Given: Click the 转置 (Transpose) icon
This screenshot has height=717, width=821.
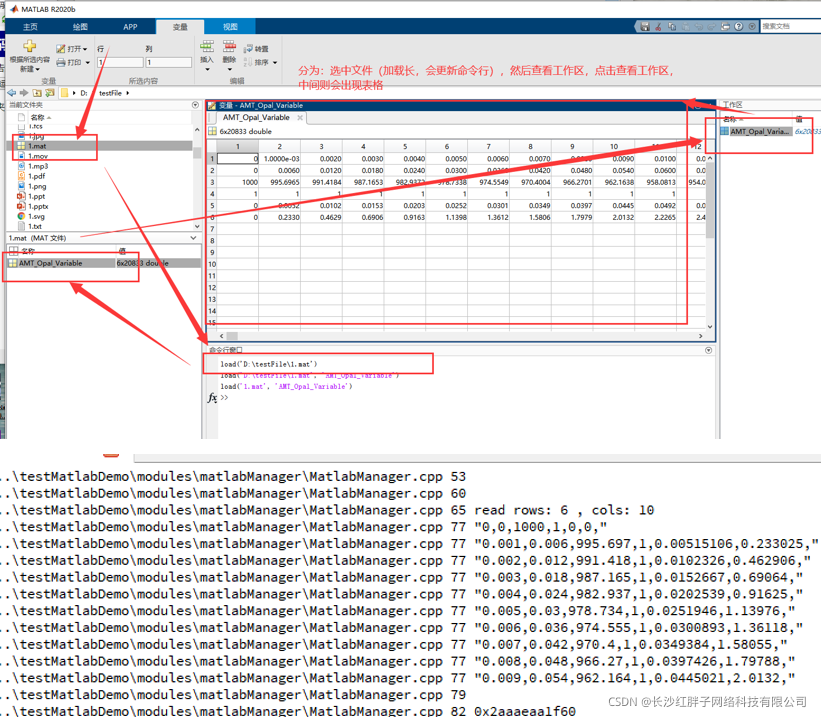Looking at the screenshot, I should coord(248,49).
